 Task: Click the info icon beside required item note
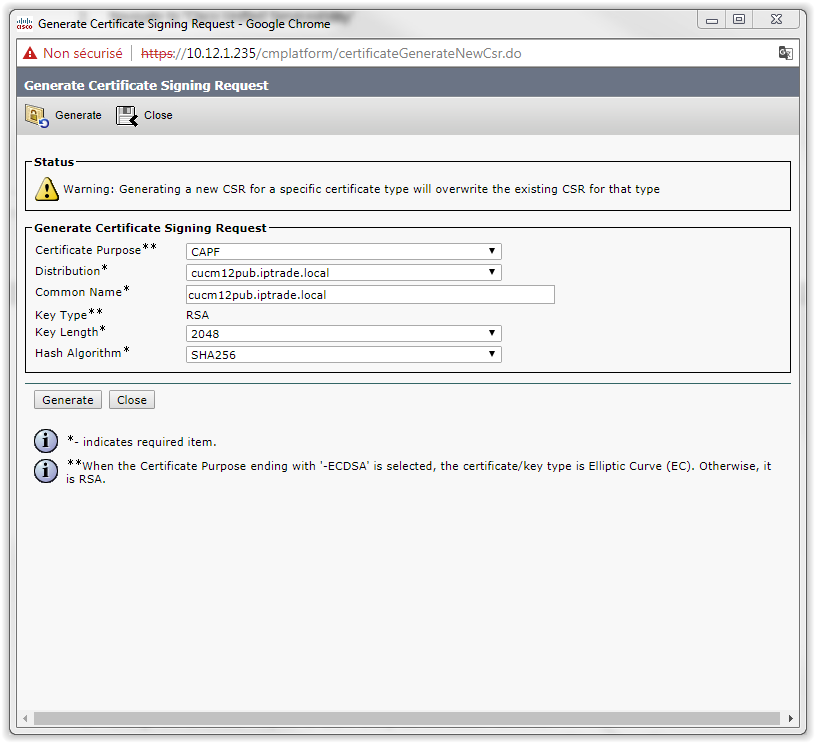[46, 441]
